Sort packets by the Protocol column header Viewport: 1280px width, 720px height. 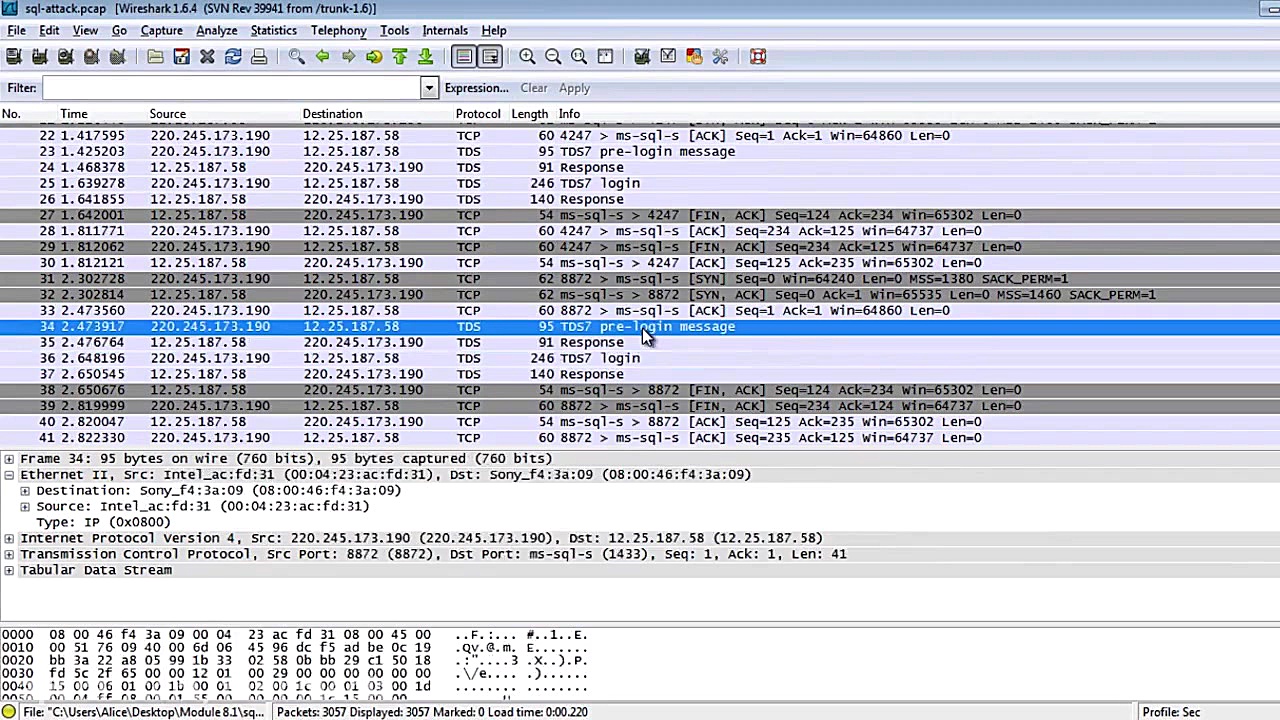(478, 114)
